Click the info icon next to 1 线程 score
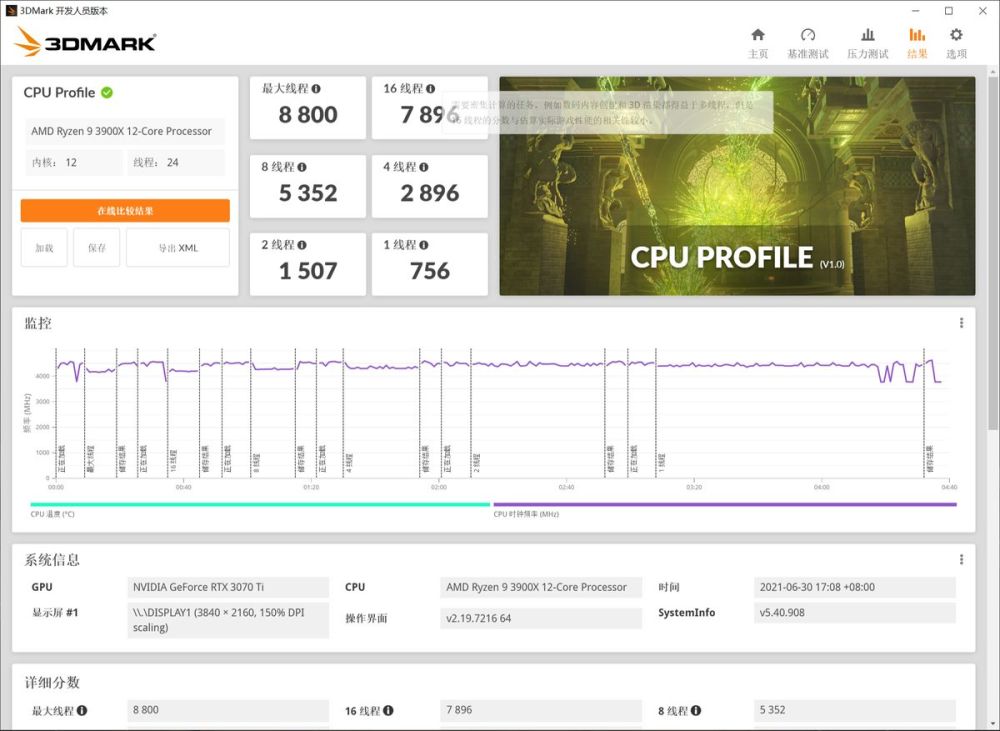This screenshot has width=1000, height=731. coord(425,243)
